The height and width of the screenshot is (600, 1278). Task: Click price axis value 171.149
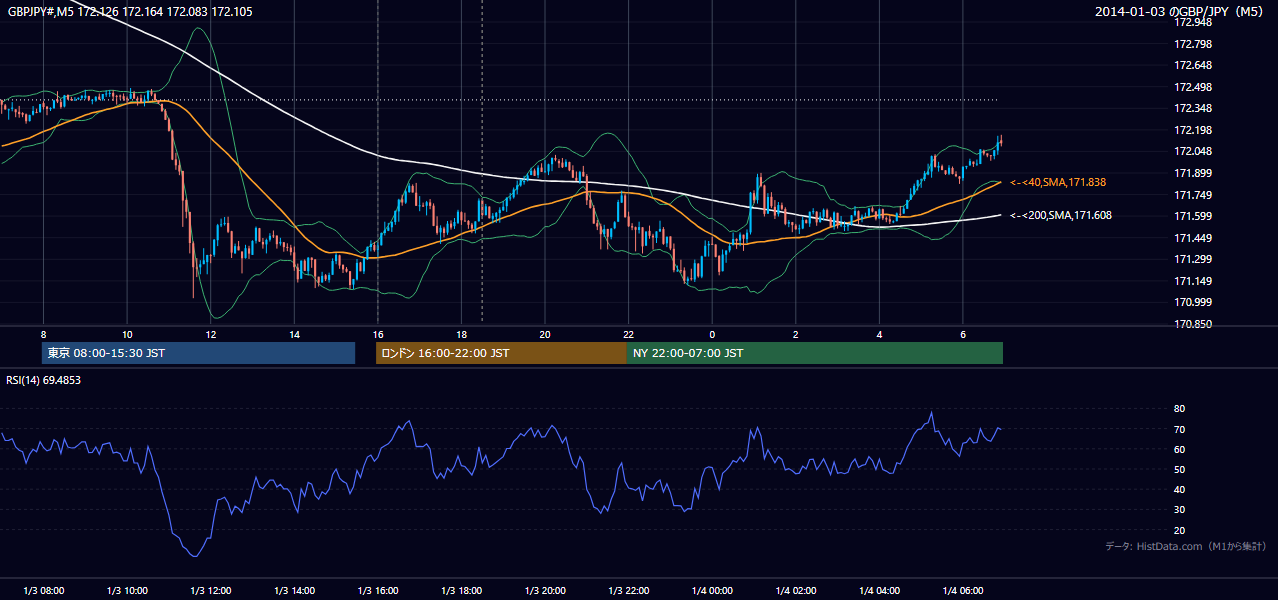[x=1194, y=281]
